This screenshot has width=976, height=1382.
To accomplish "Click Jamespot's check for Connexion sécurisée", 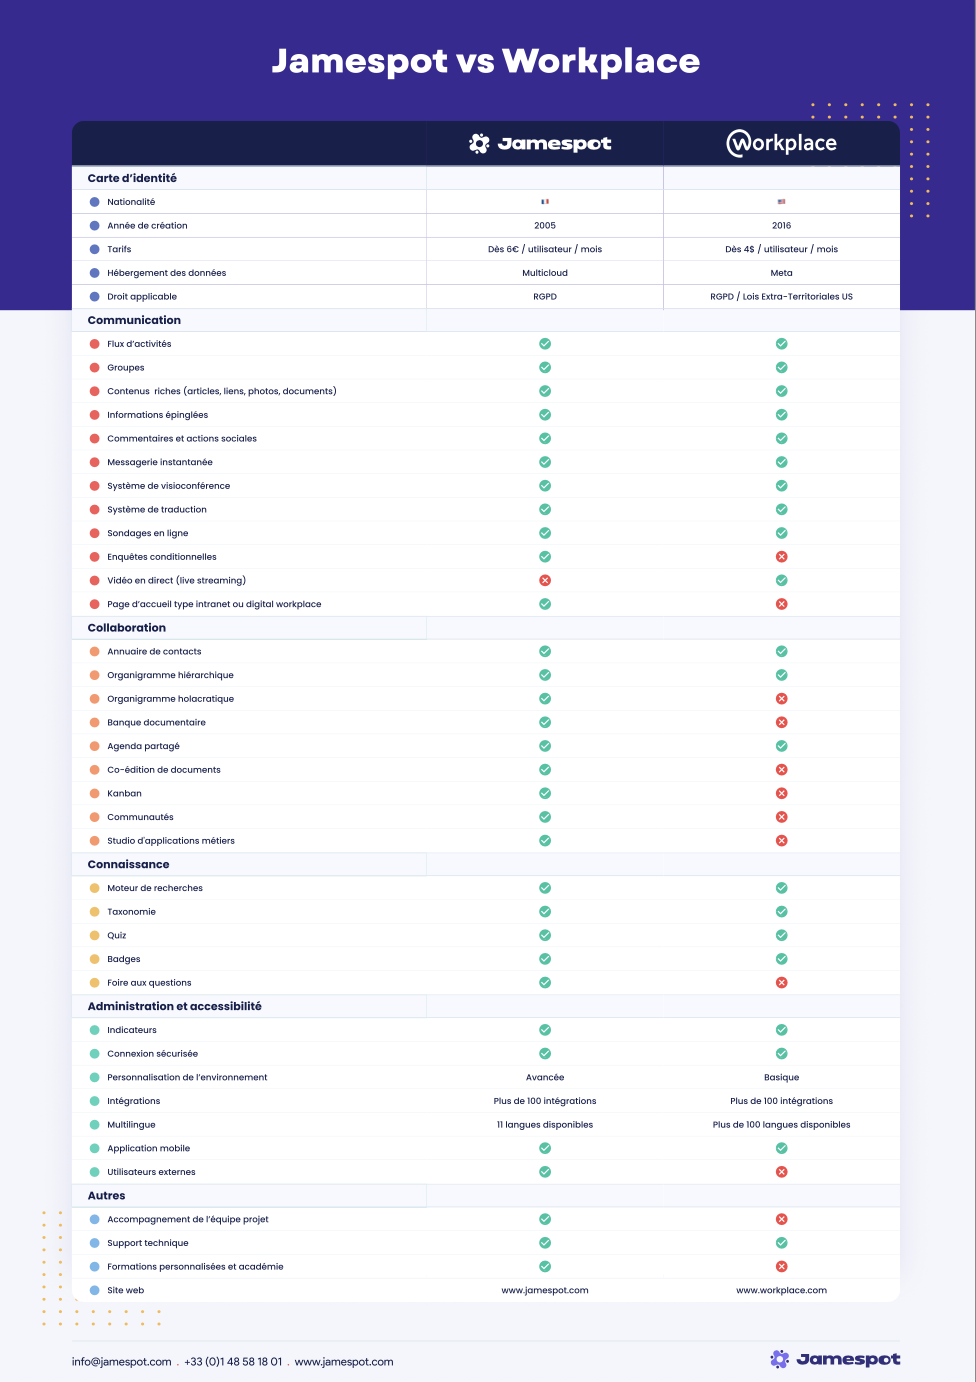I will click(x=545, y=1054).
